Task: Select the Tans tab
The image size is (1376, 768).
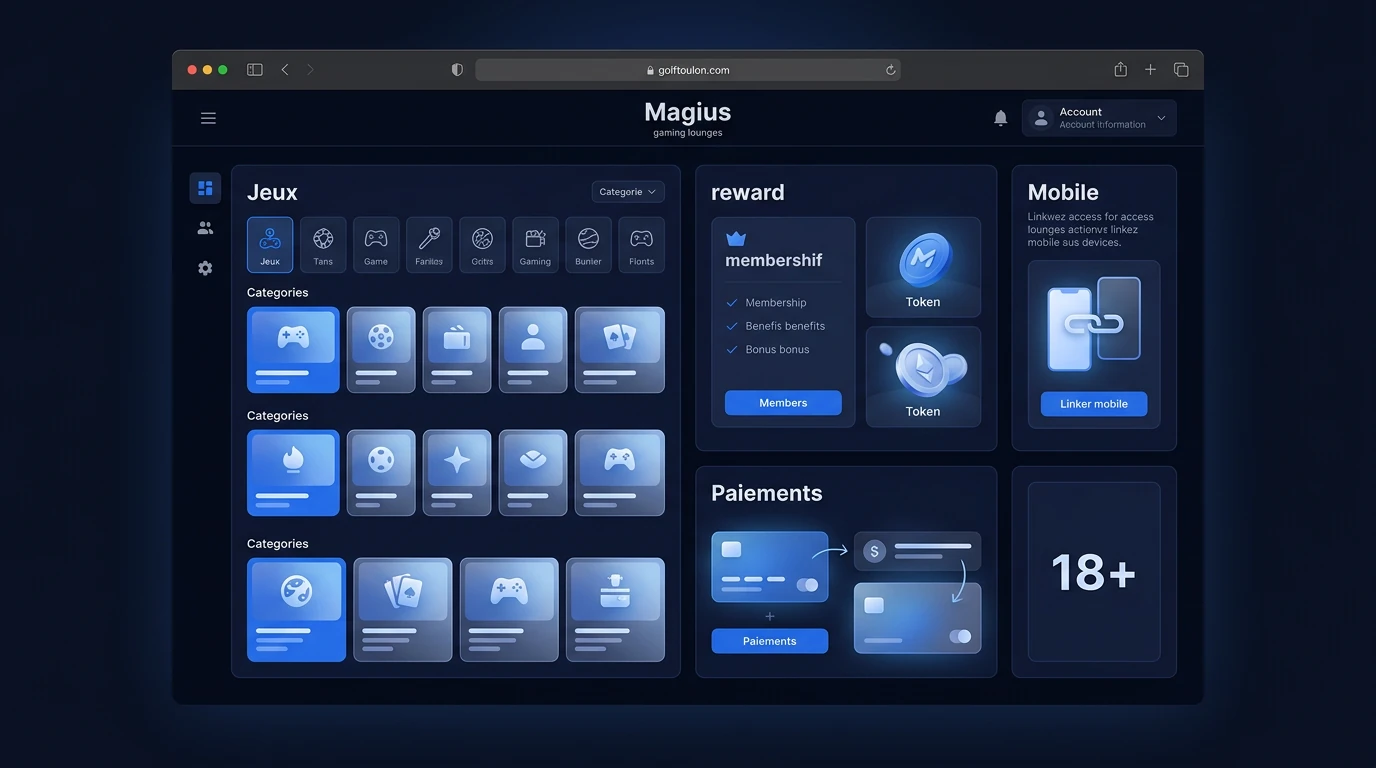Action: (x=323, y=245)
